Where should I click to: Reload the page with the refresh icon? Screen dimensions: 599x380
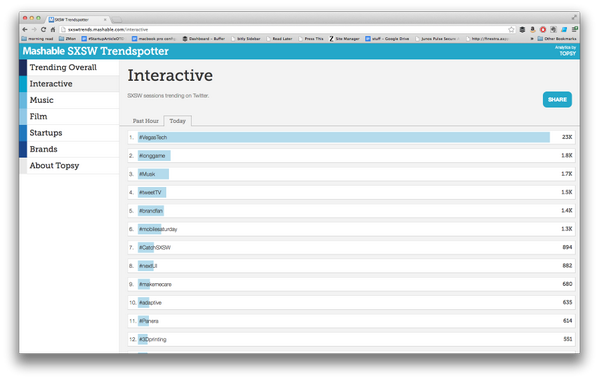(x=44, y=29)
